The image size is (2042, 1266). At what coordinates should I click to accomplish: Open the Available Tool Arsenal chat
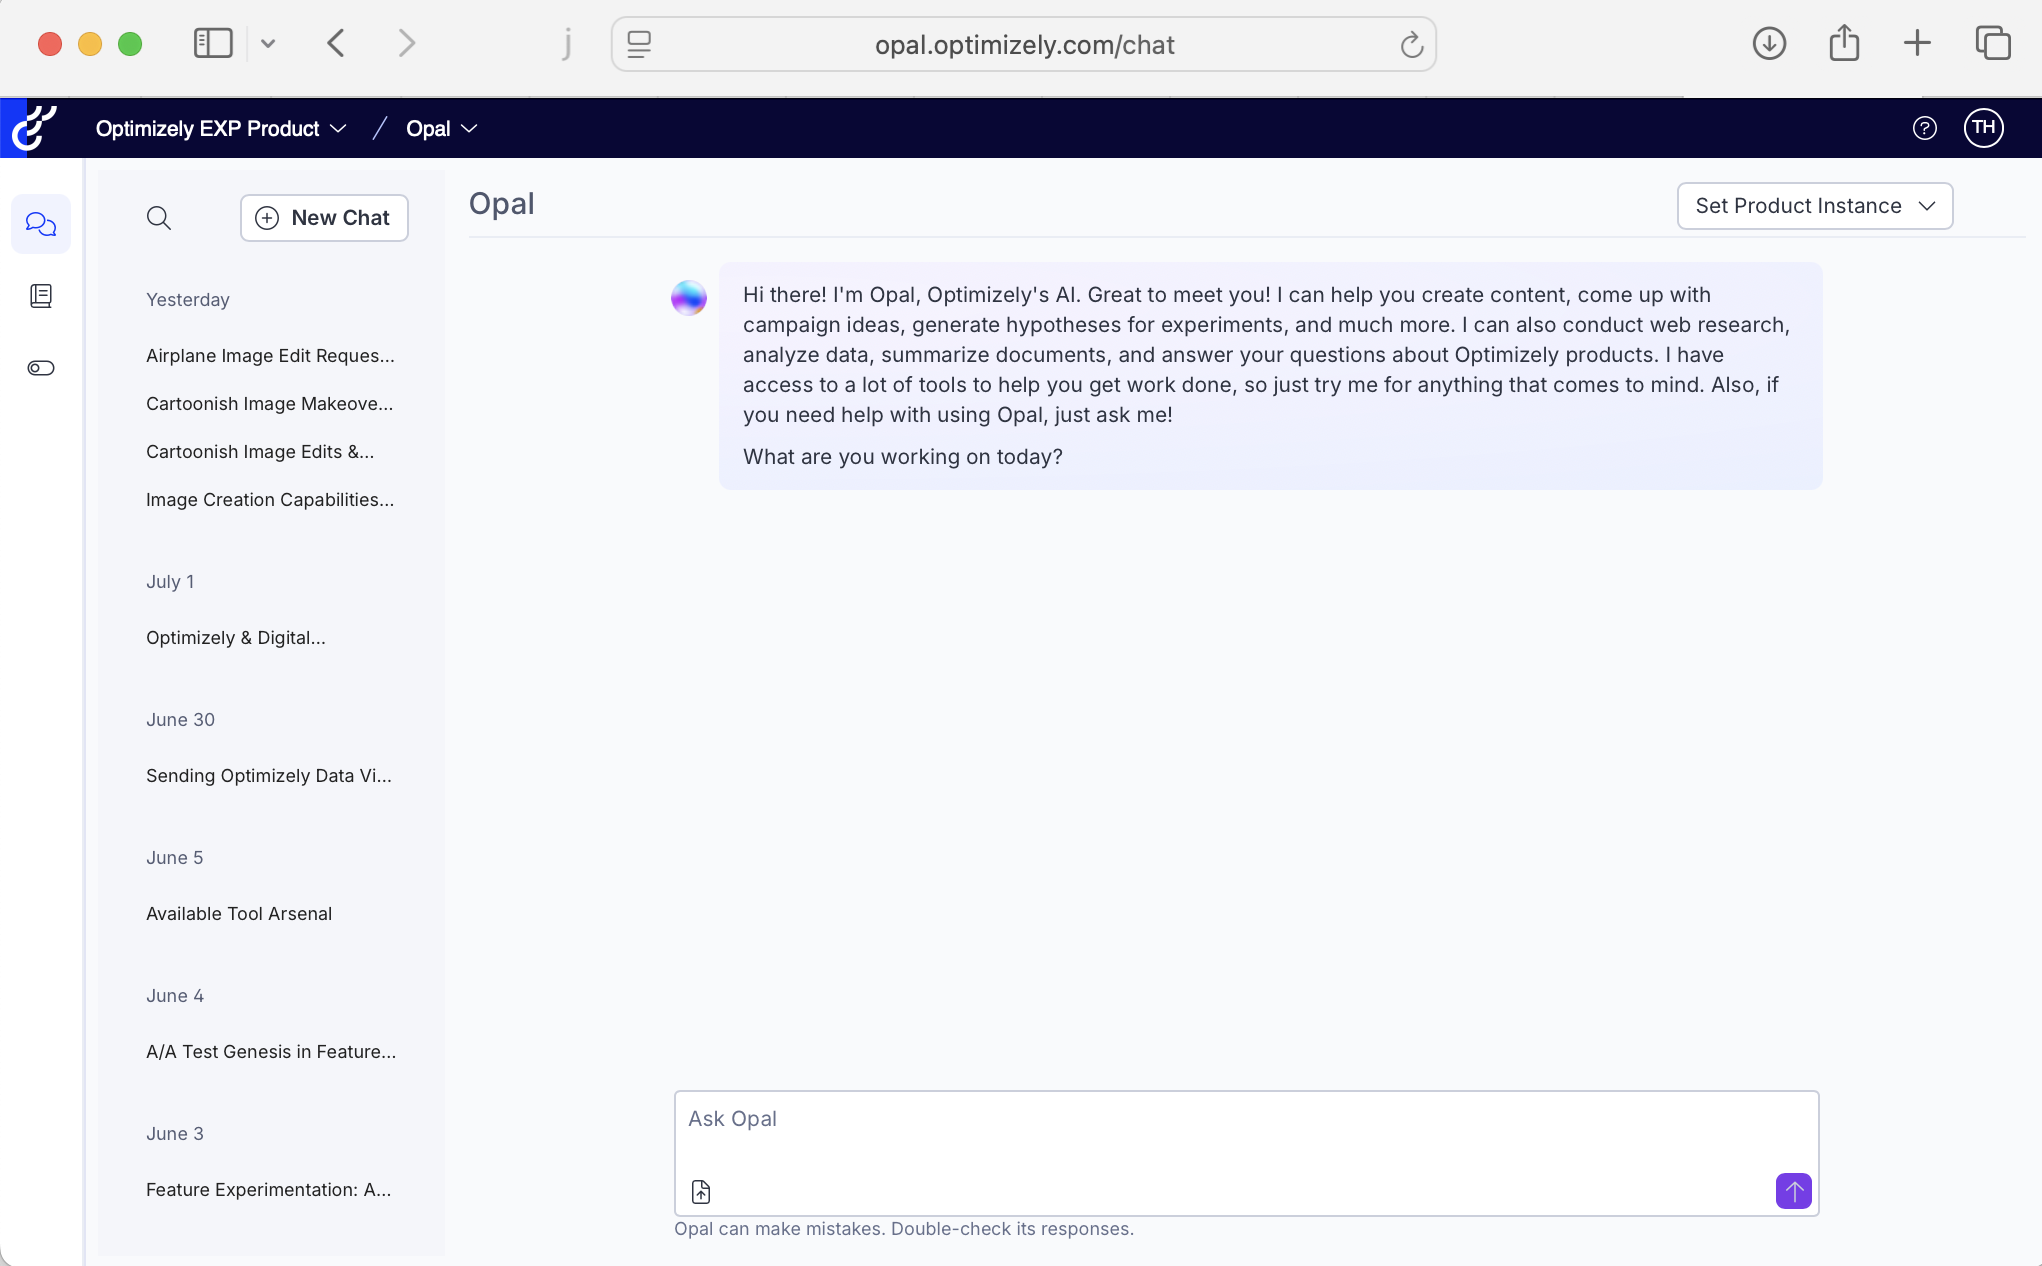[239, 913]
